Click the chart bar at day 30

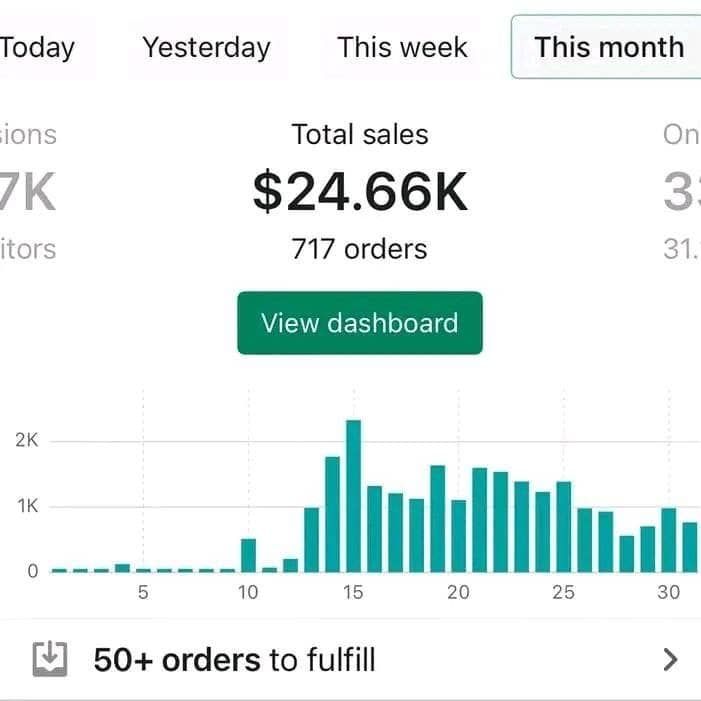point(668,540)
